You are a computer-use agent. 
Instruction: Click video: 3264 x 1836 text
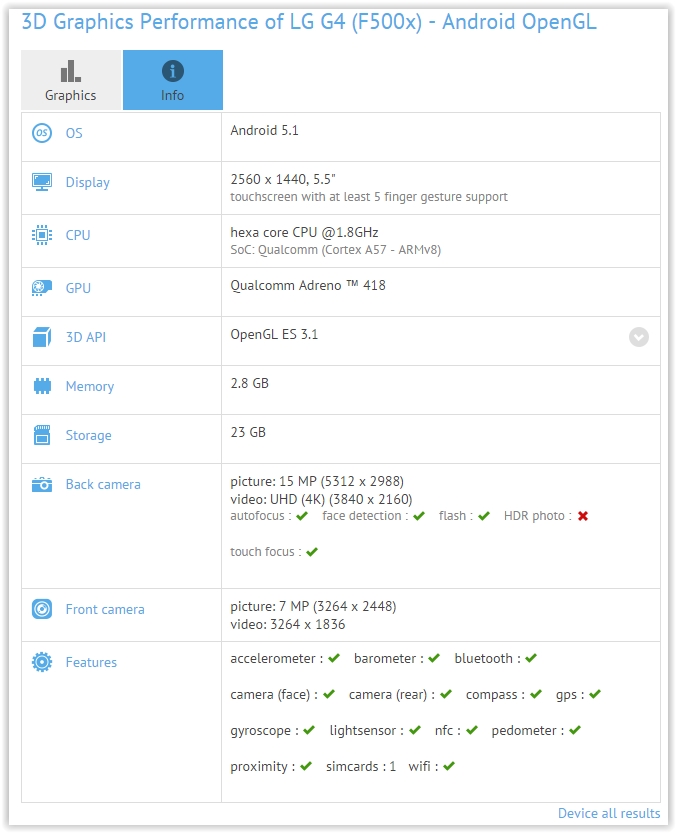288,624
